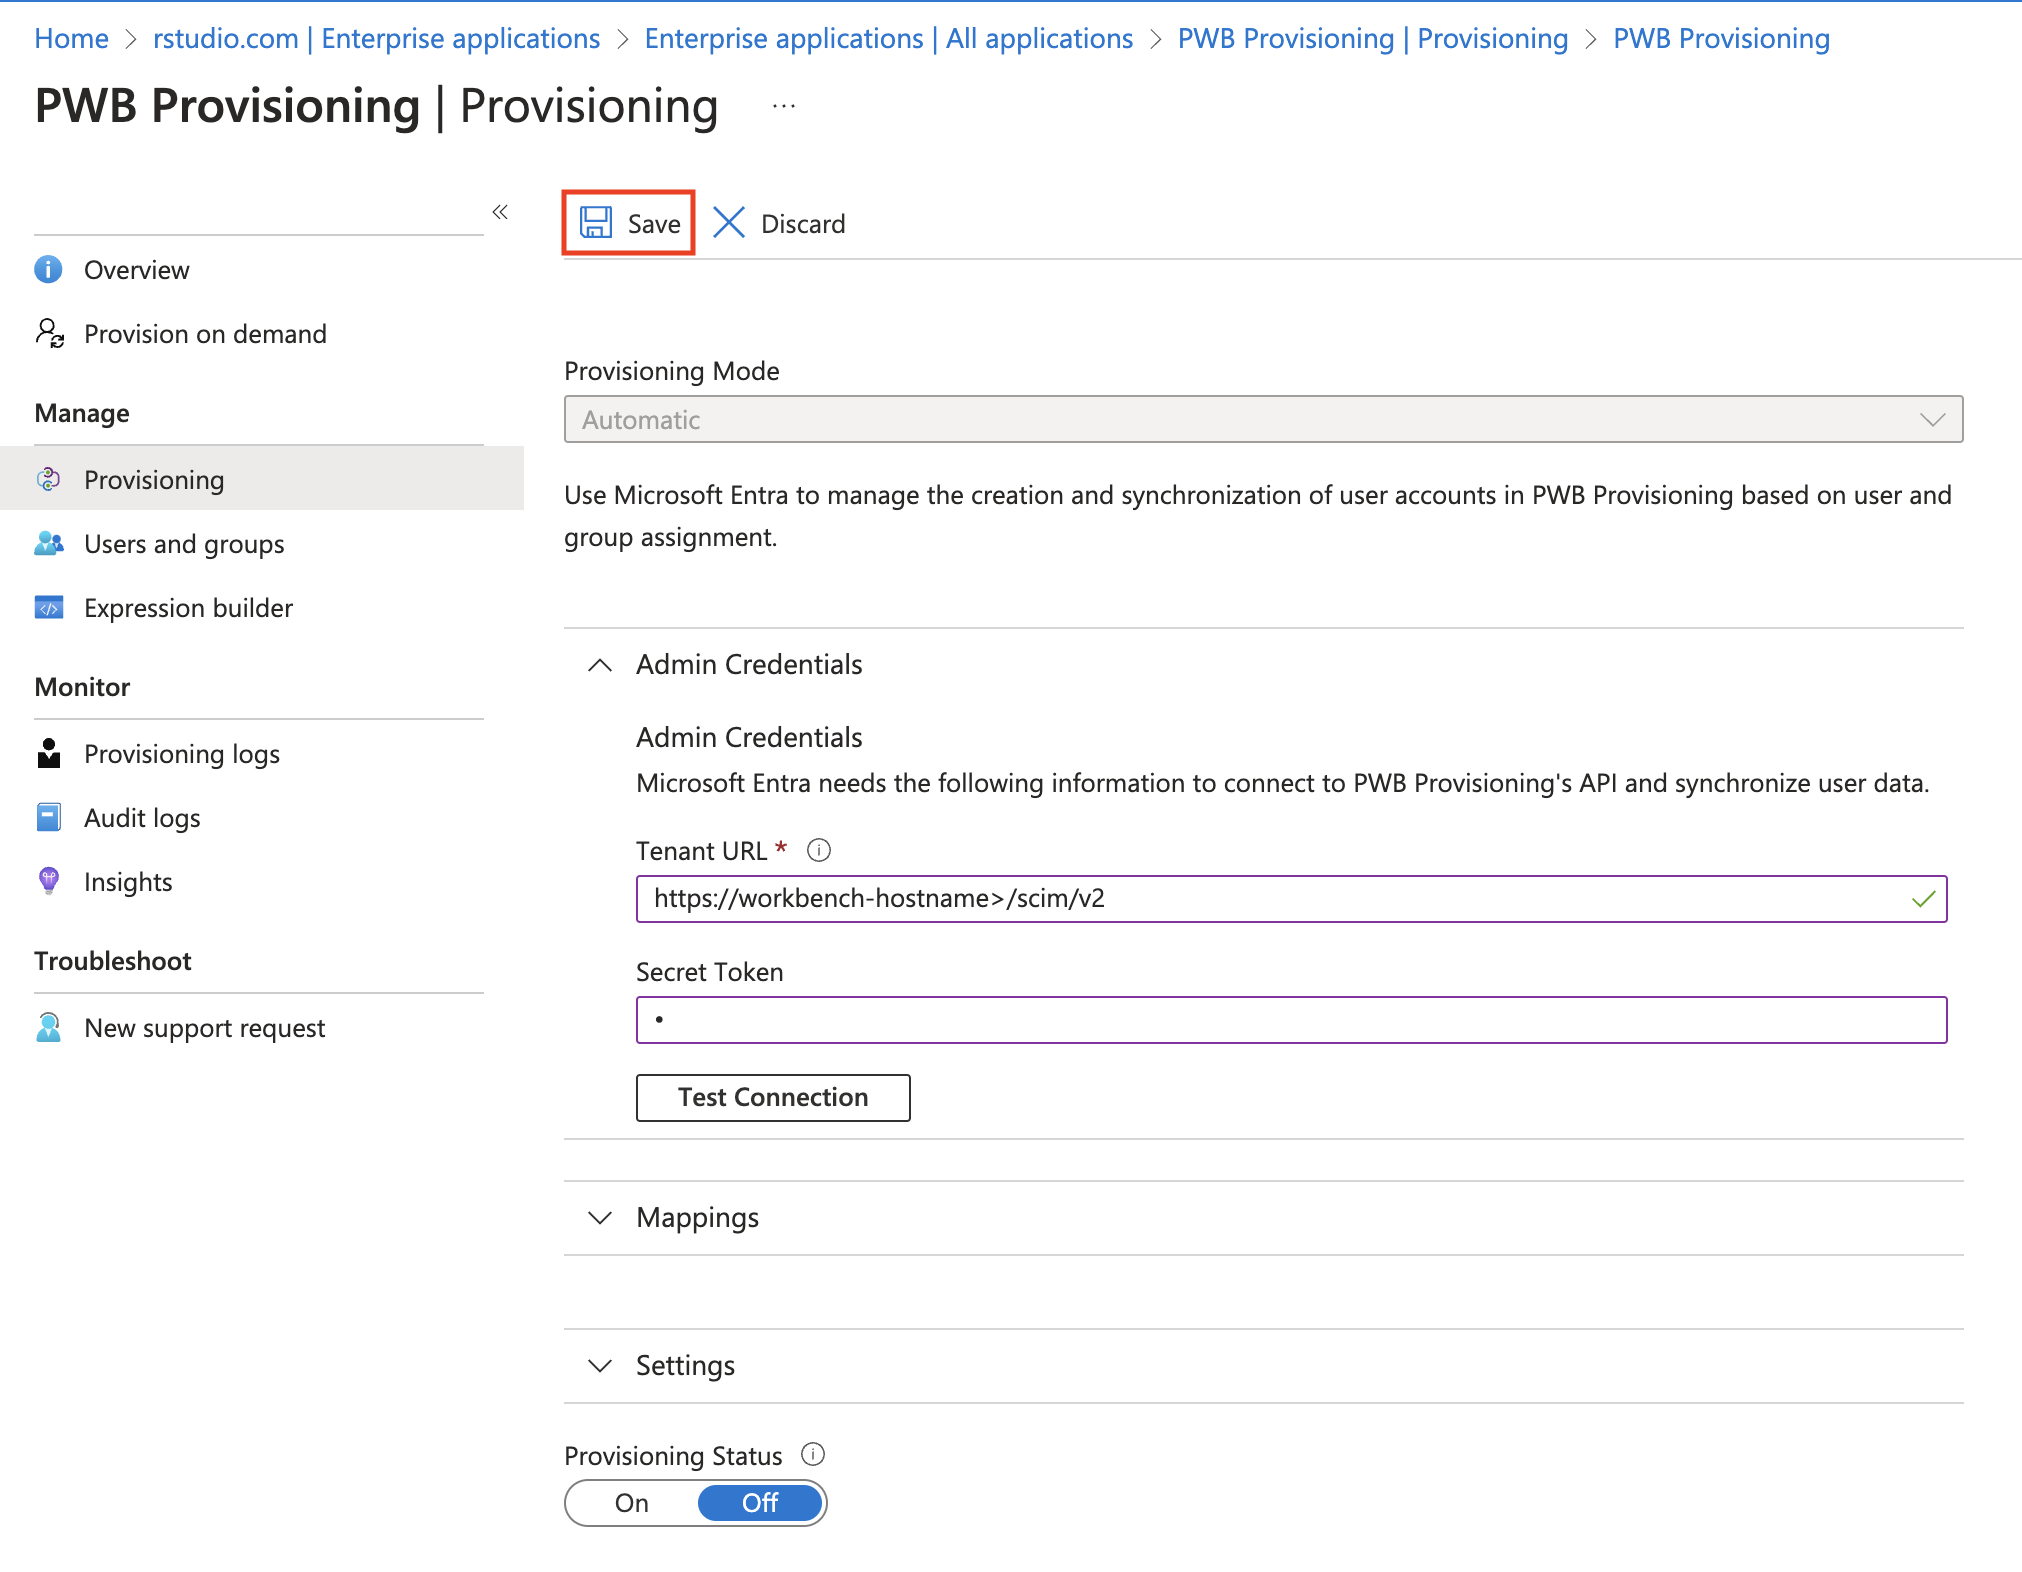Image resolution: width=2022 pixels, height=1572 pixels.
Task: Open rstudio.com Enterprise applications breadcrumb
Action: tap(376, 38)
